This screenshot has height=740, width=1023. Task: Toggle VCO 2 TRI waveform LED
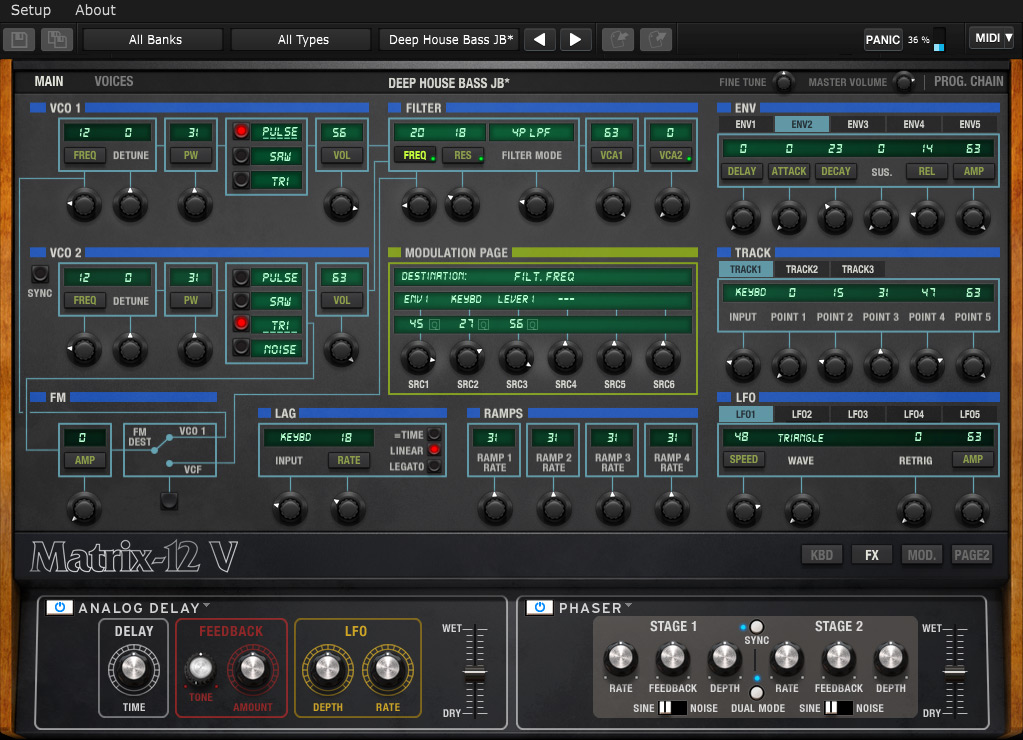241,324
